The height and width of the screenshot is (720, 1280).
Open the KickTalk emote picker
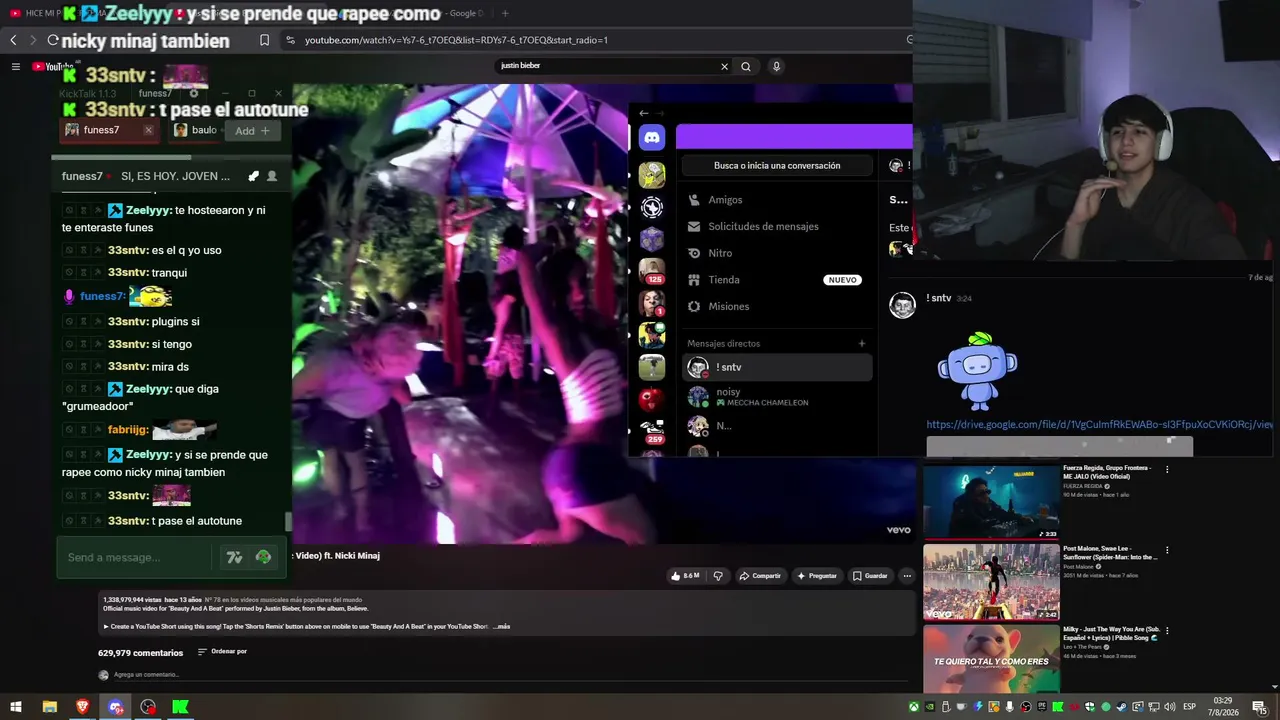[x=263, y=557]
